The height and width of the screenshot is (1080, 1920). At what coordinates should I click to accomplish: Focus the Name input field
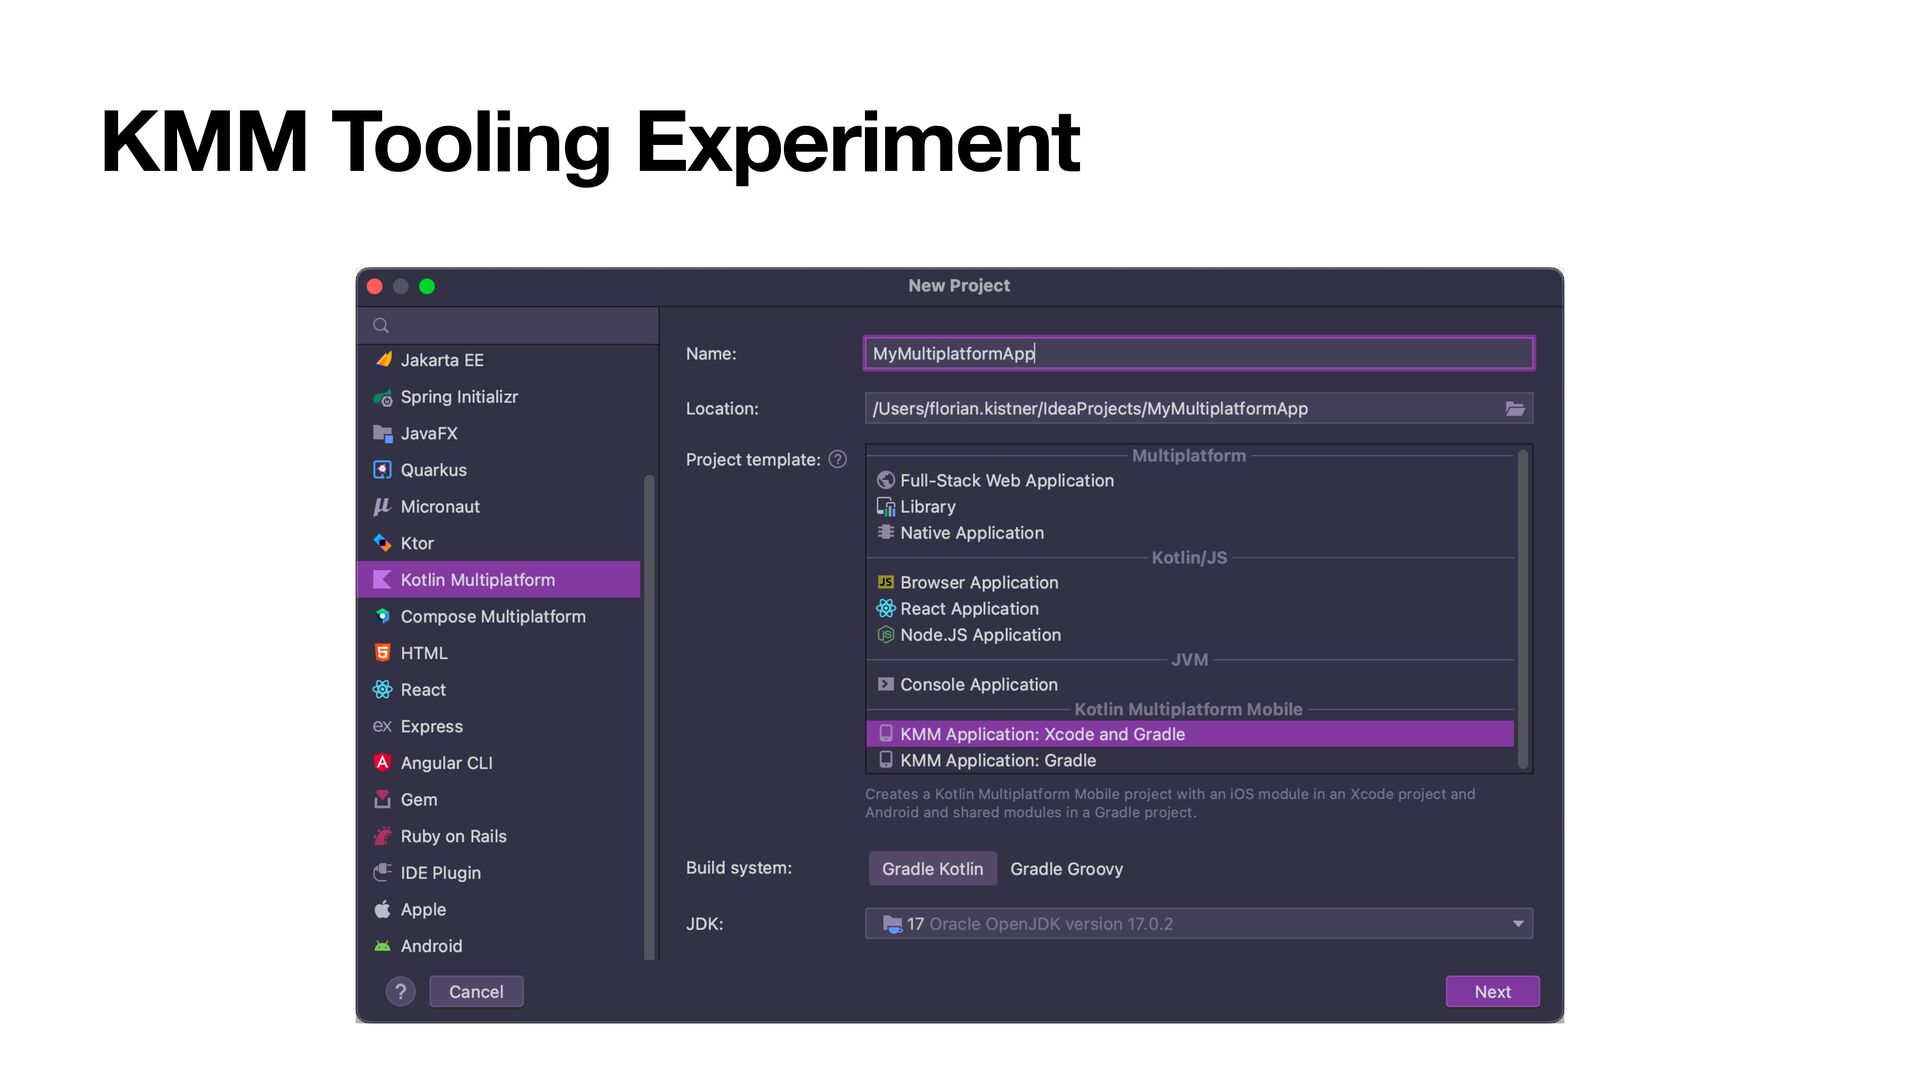click(1199, 354)
